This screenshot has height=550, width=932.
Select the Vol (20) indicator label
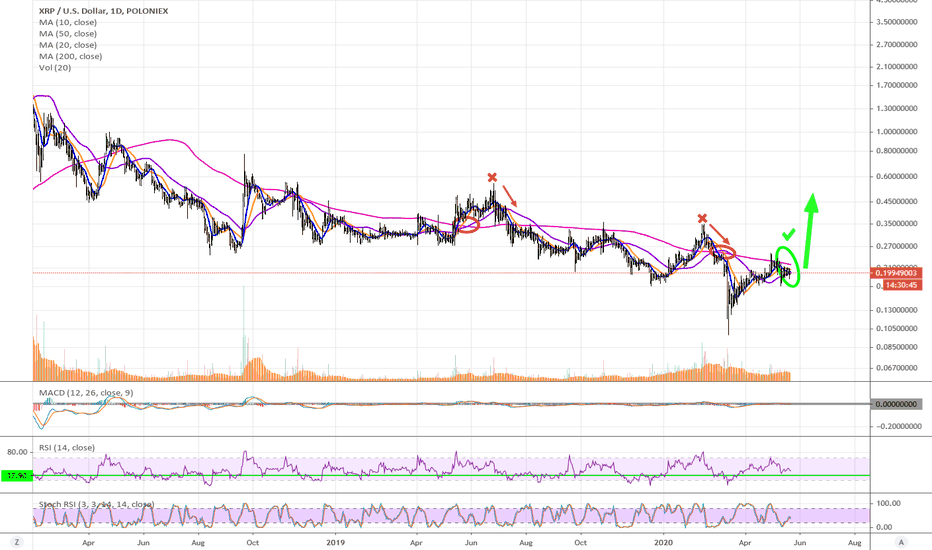click(55, 67)
